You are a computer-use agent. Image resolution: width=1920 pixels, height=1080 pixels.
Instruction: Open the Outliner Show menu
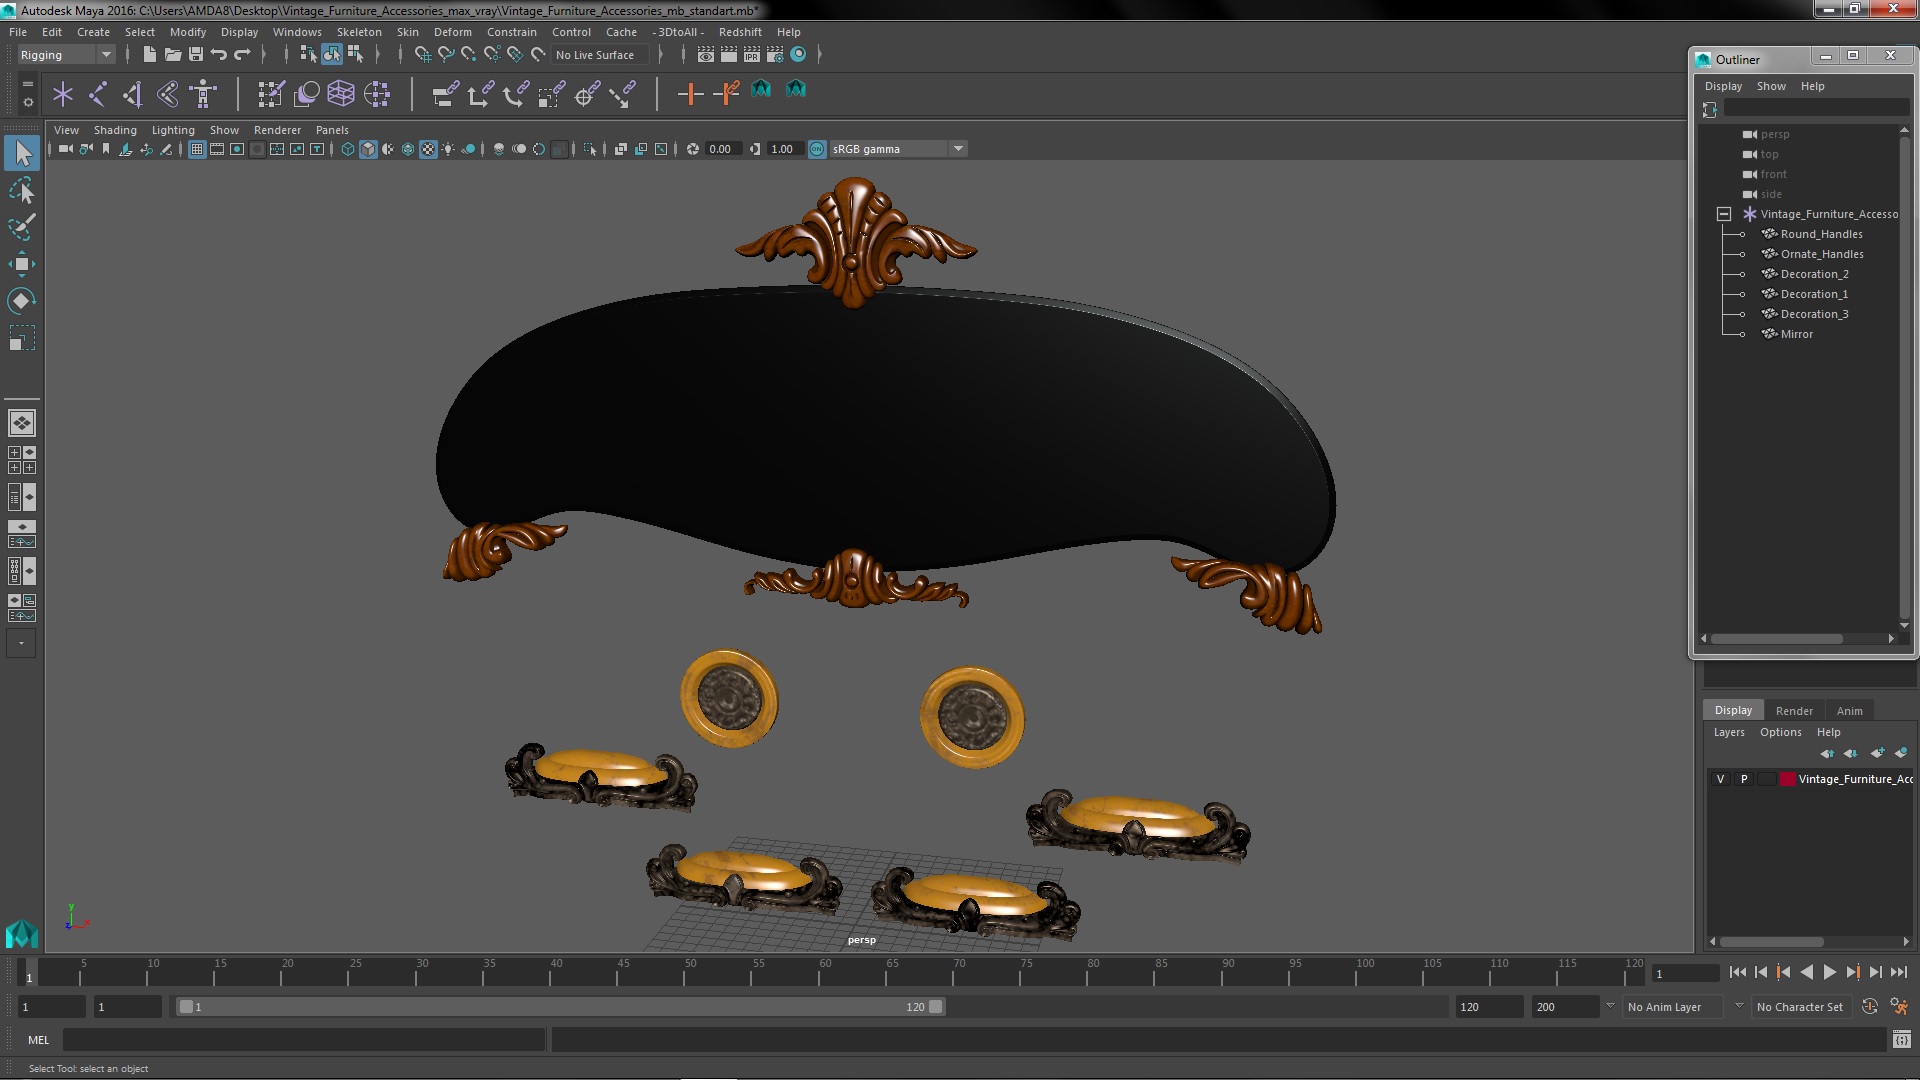coord(1771,86)
